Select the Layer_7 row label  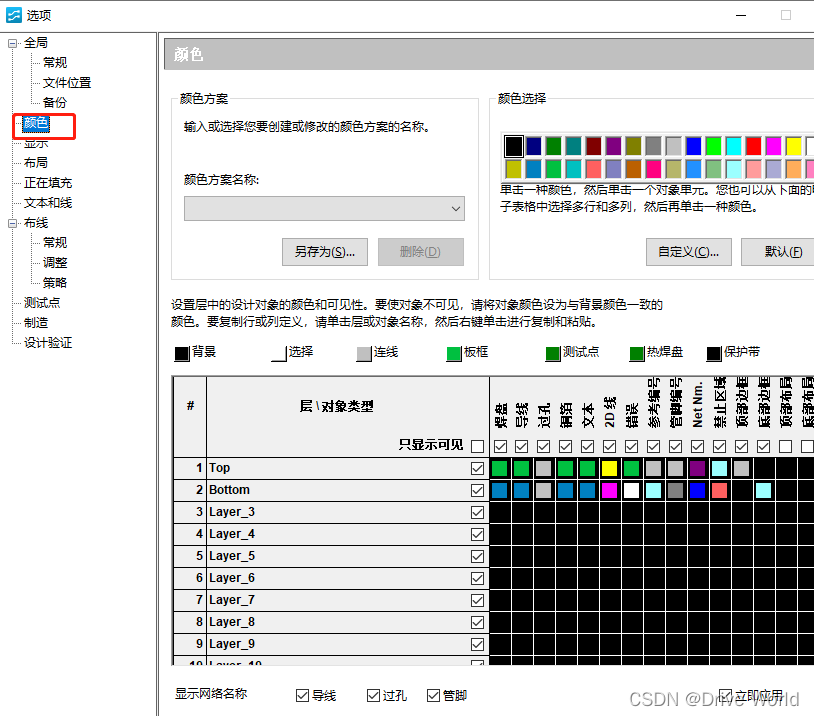[x=232, y=600]
